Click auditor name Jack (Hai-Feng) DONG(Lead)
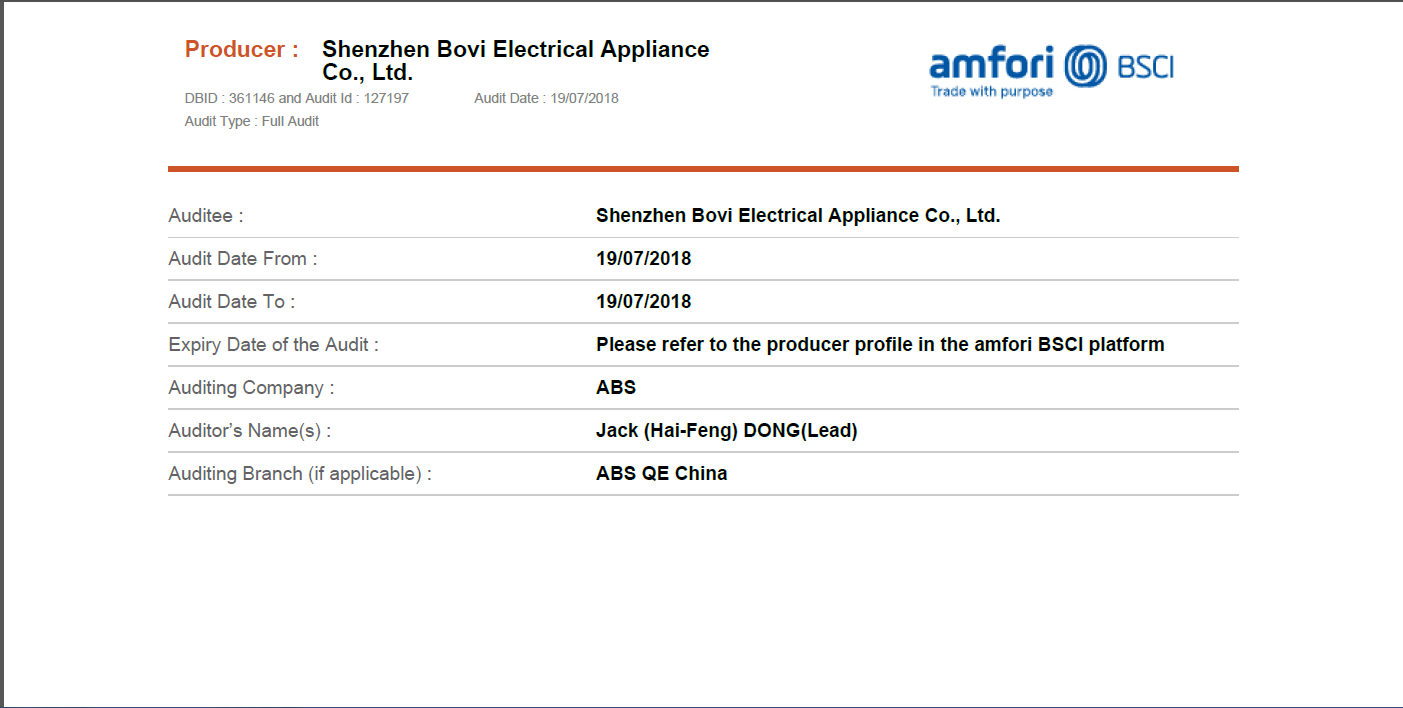 point(727,430)
